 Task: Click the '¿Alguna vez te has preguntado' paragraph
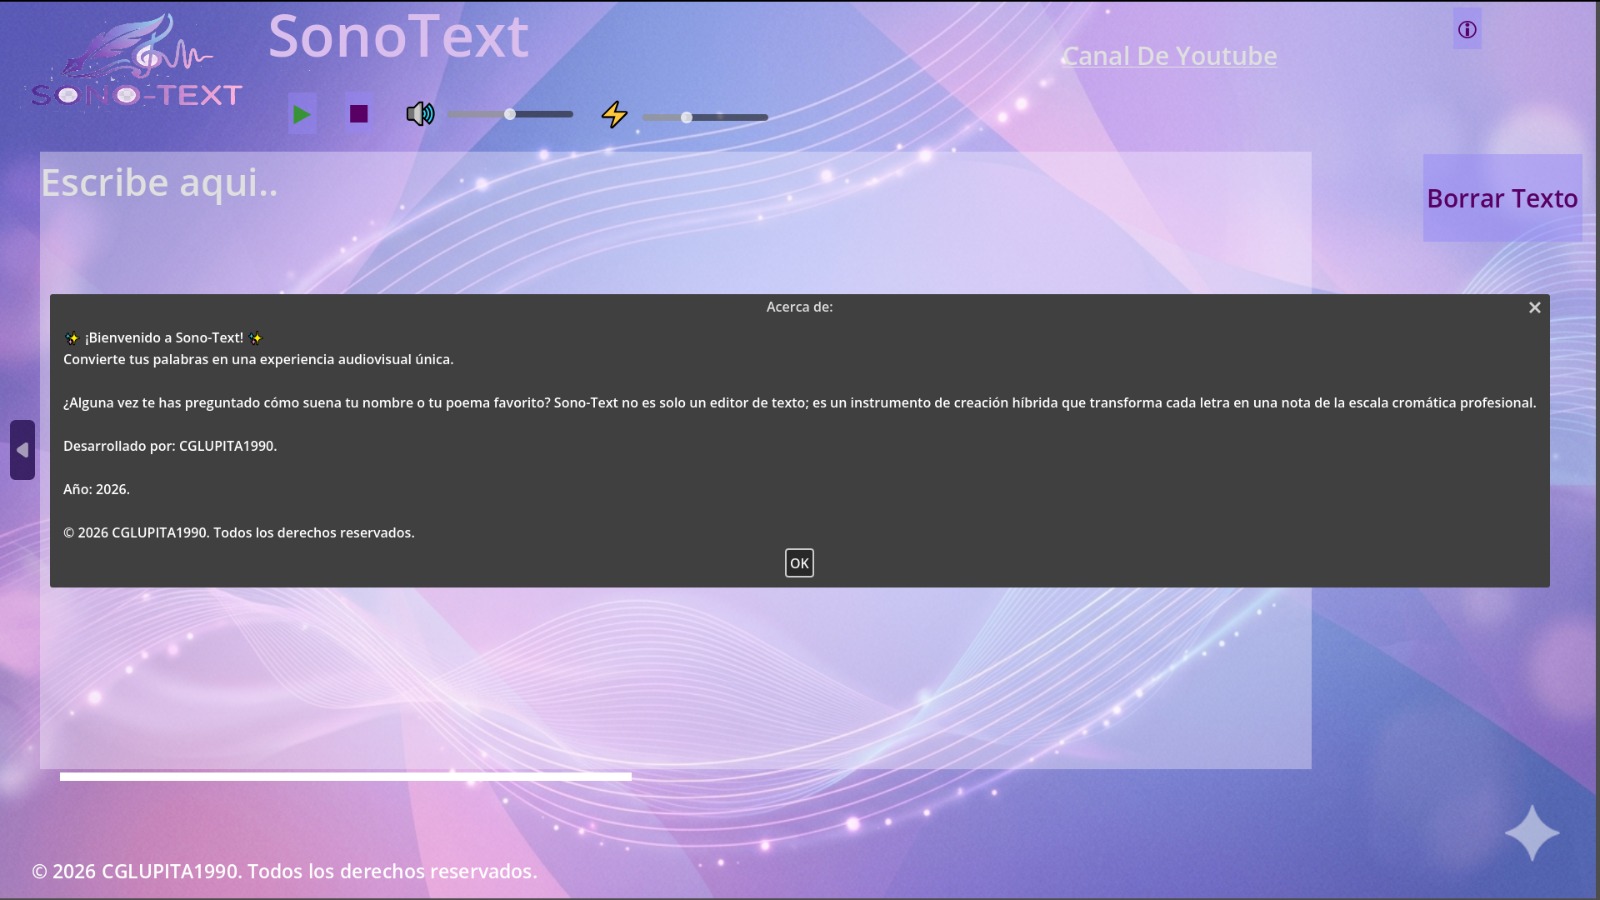point(800,403)
